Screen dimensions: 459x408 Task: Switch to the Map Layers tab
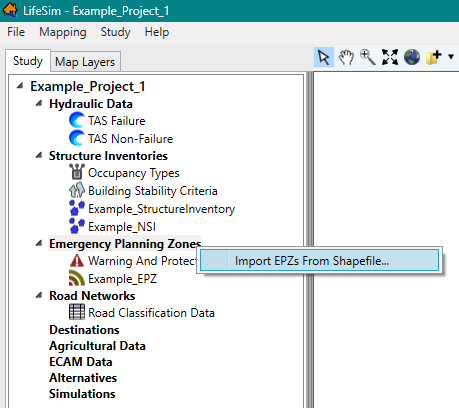click(x=85, y=62)
